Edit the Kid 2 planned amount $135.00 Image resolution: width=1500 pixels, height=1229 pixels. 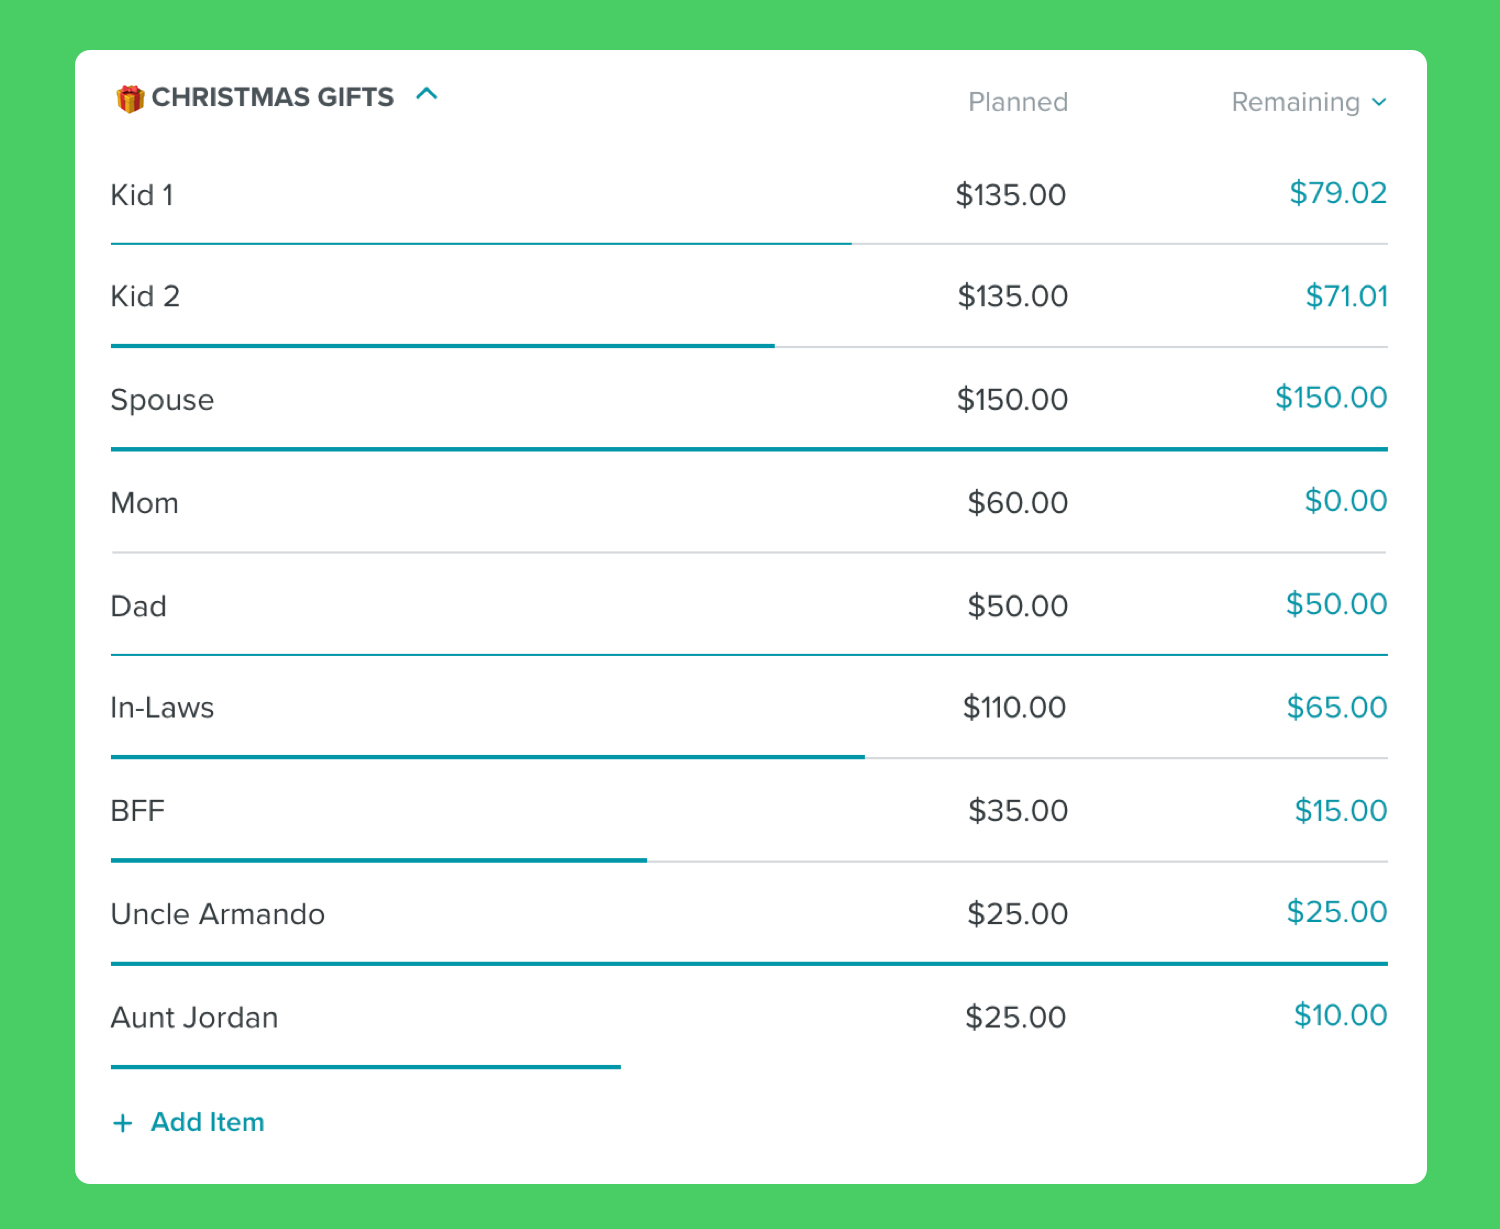[1013, 296]
